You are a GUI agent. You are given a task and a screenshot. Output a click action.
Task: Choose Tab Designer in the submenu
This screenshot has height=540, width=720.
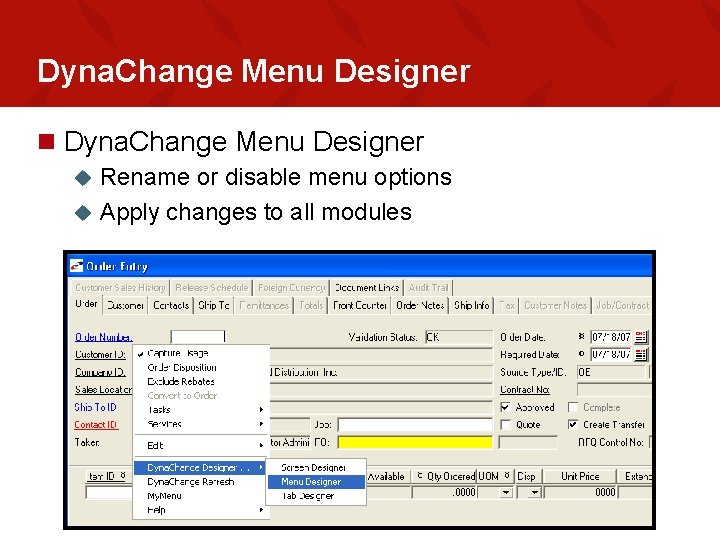(x=316, y=496)
